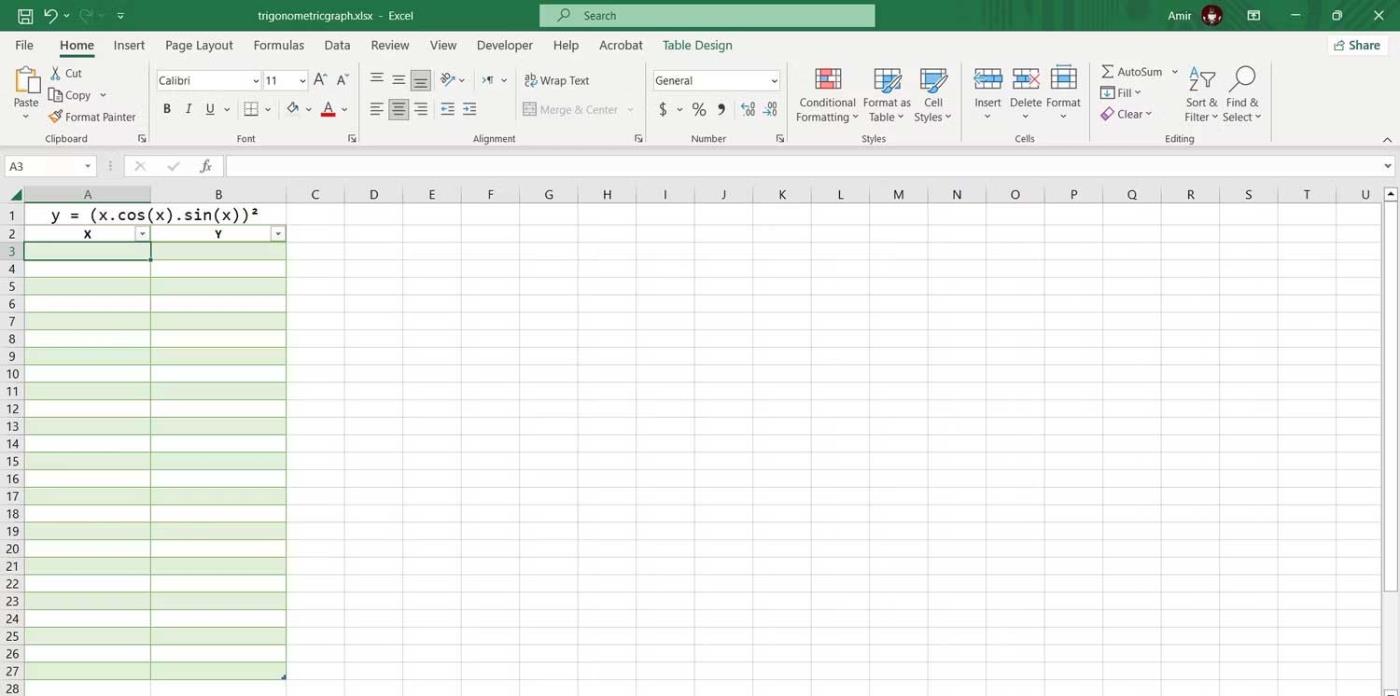Click the Insert cells icon
1400x696 pixels.
988,80
